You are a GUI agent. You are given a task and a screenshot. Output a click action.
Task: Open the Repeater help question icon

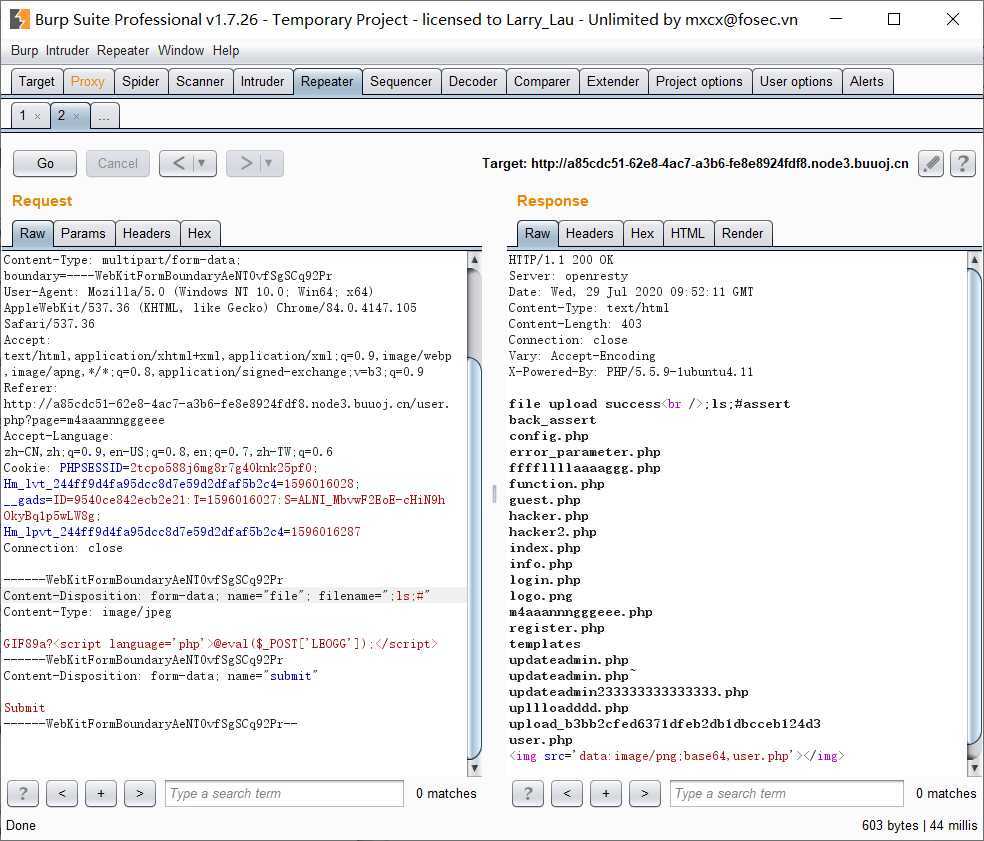(x=963, y=164)
